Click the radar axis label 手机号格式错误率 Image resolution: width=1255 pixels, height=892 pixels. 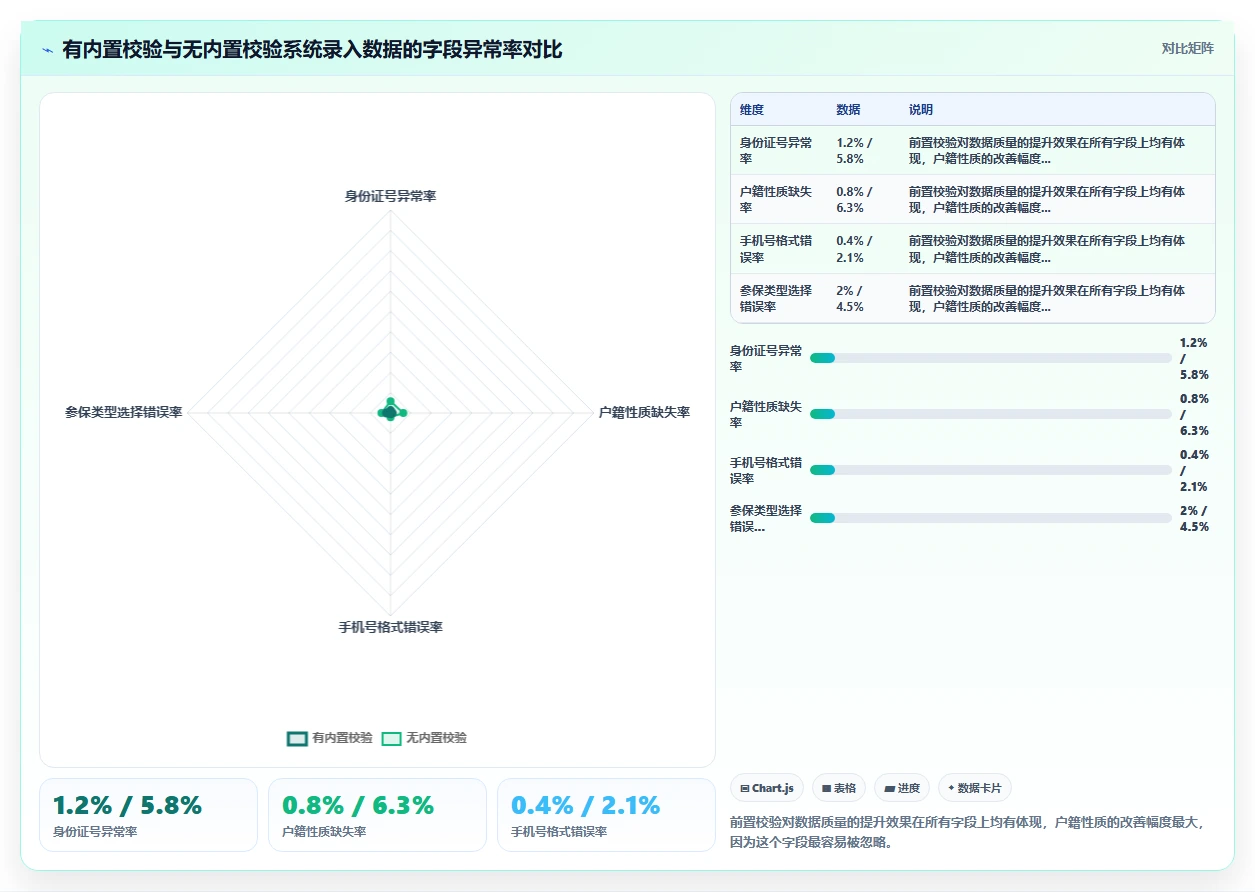click(390, 628)
